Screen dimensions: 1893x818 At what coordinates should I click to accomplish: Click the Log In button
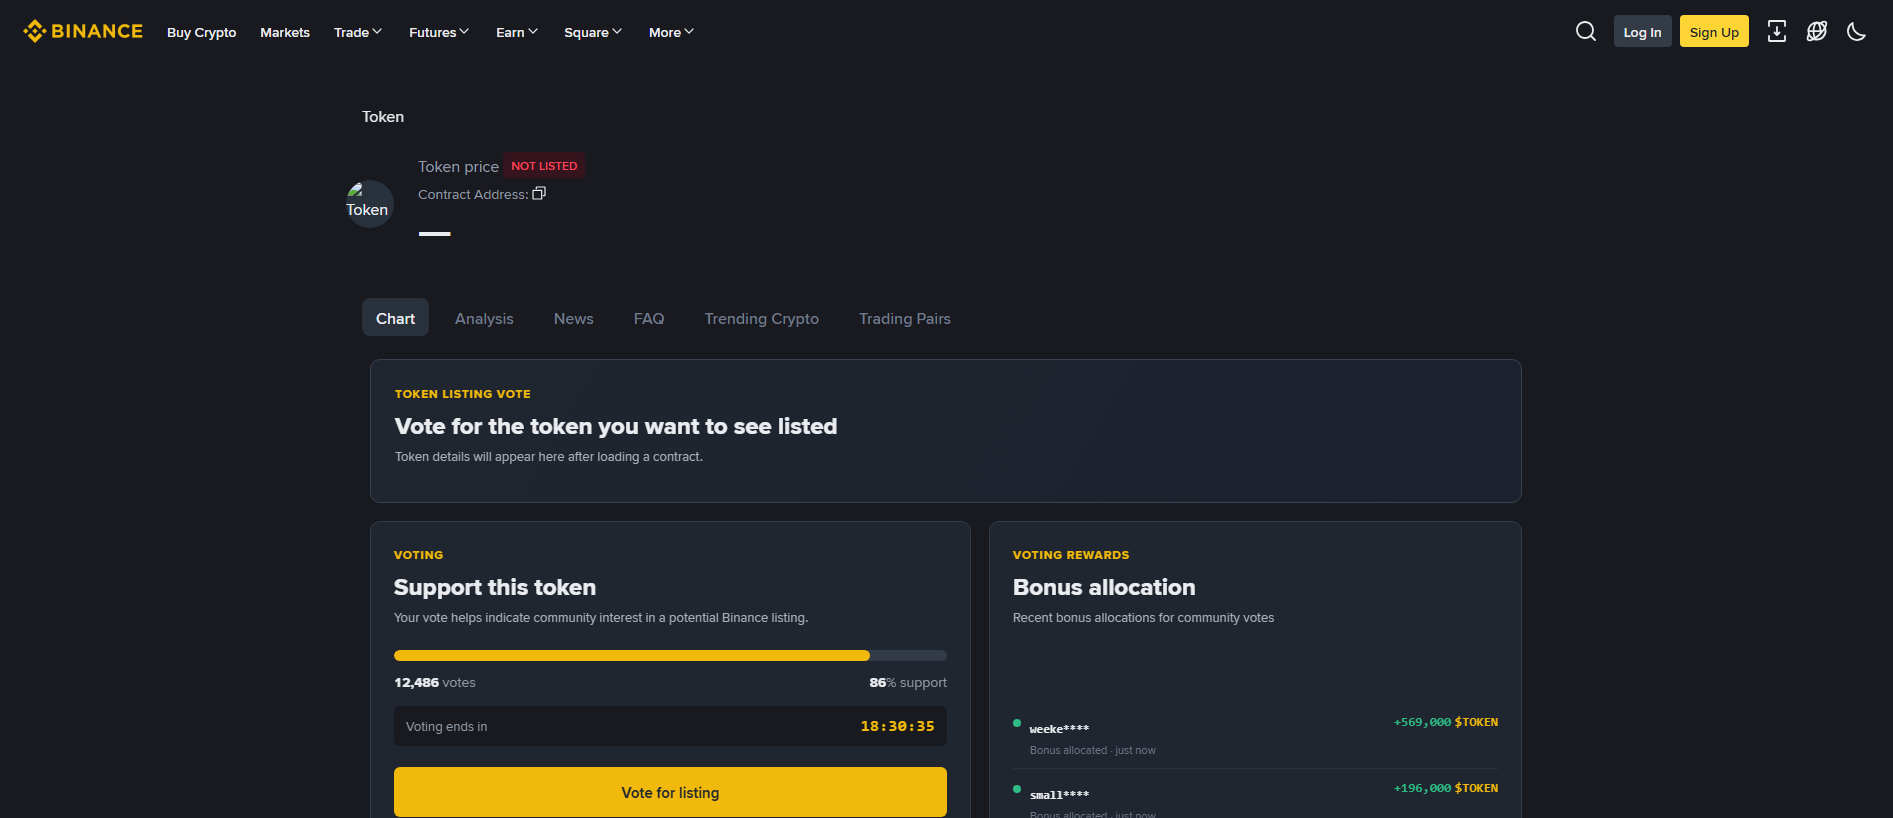[x=1643, y=32]
